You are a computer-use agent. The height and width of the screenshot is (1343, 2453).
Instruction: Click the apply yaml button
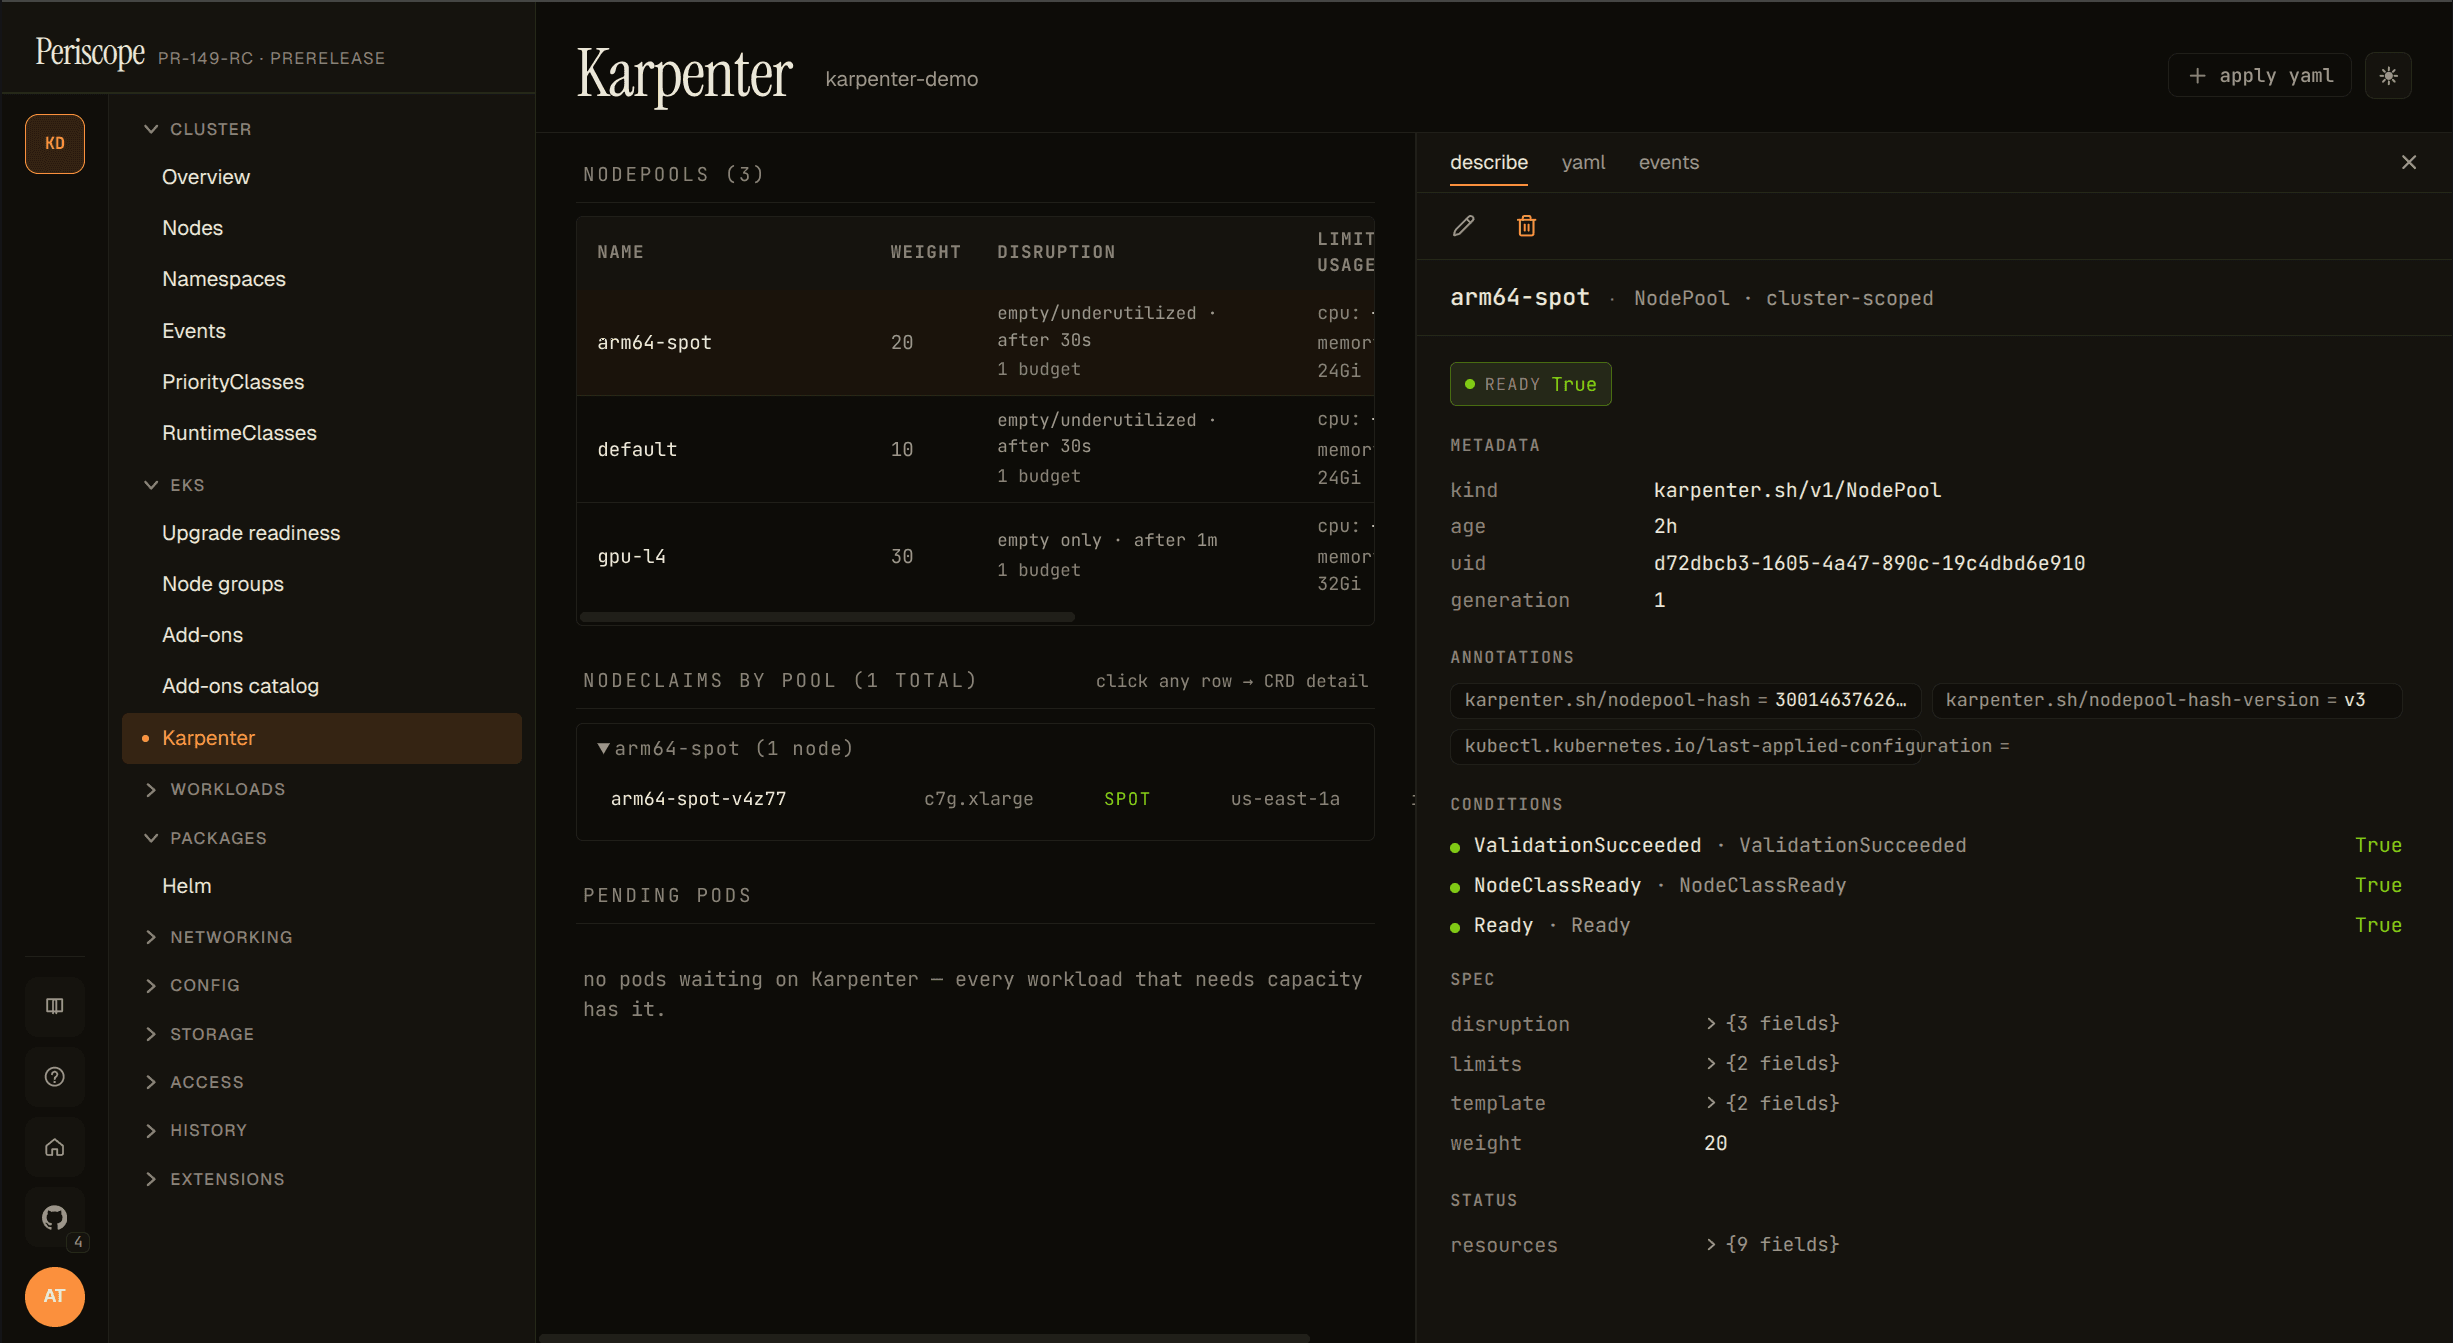pos(2260,76)
